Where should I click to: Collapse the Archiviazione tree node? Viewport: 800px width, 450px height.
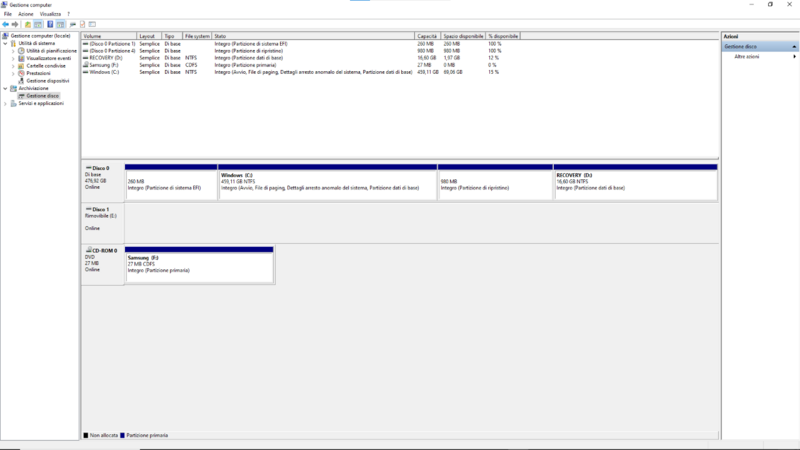pyautogui.click(x=6, y=88)
